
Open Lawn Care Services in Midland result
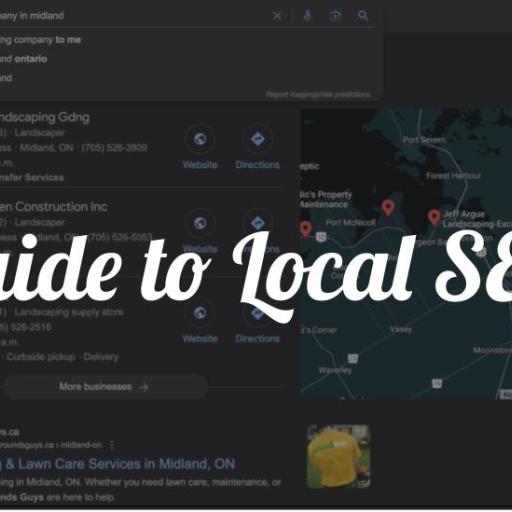point(117,464)
